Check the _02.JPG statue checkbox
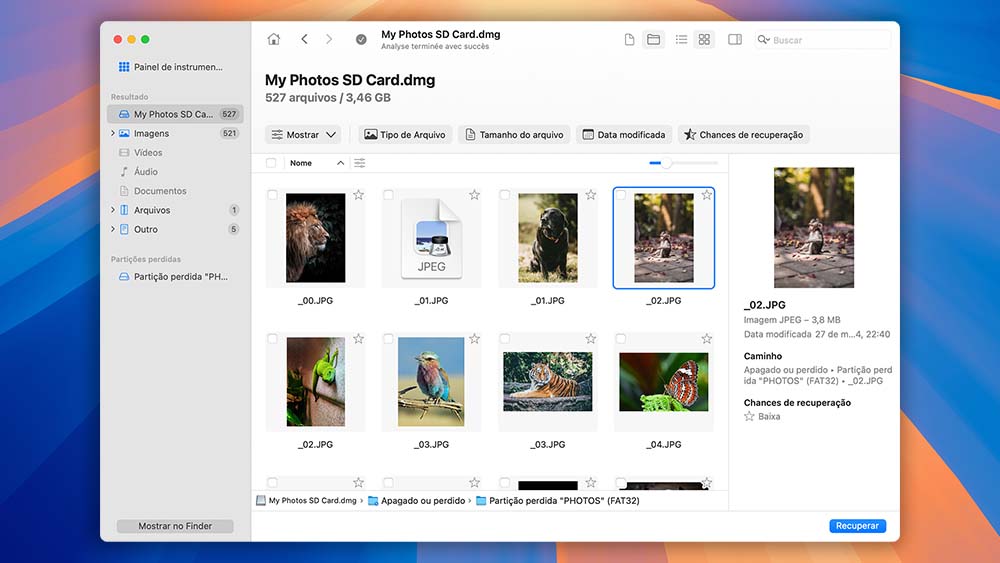This screenshot has width=1000, height=563. [621, 195]
